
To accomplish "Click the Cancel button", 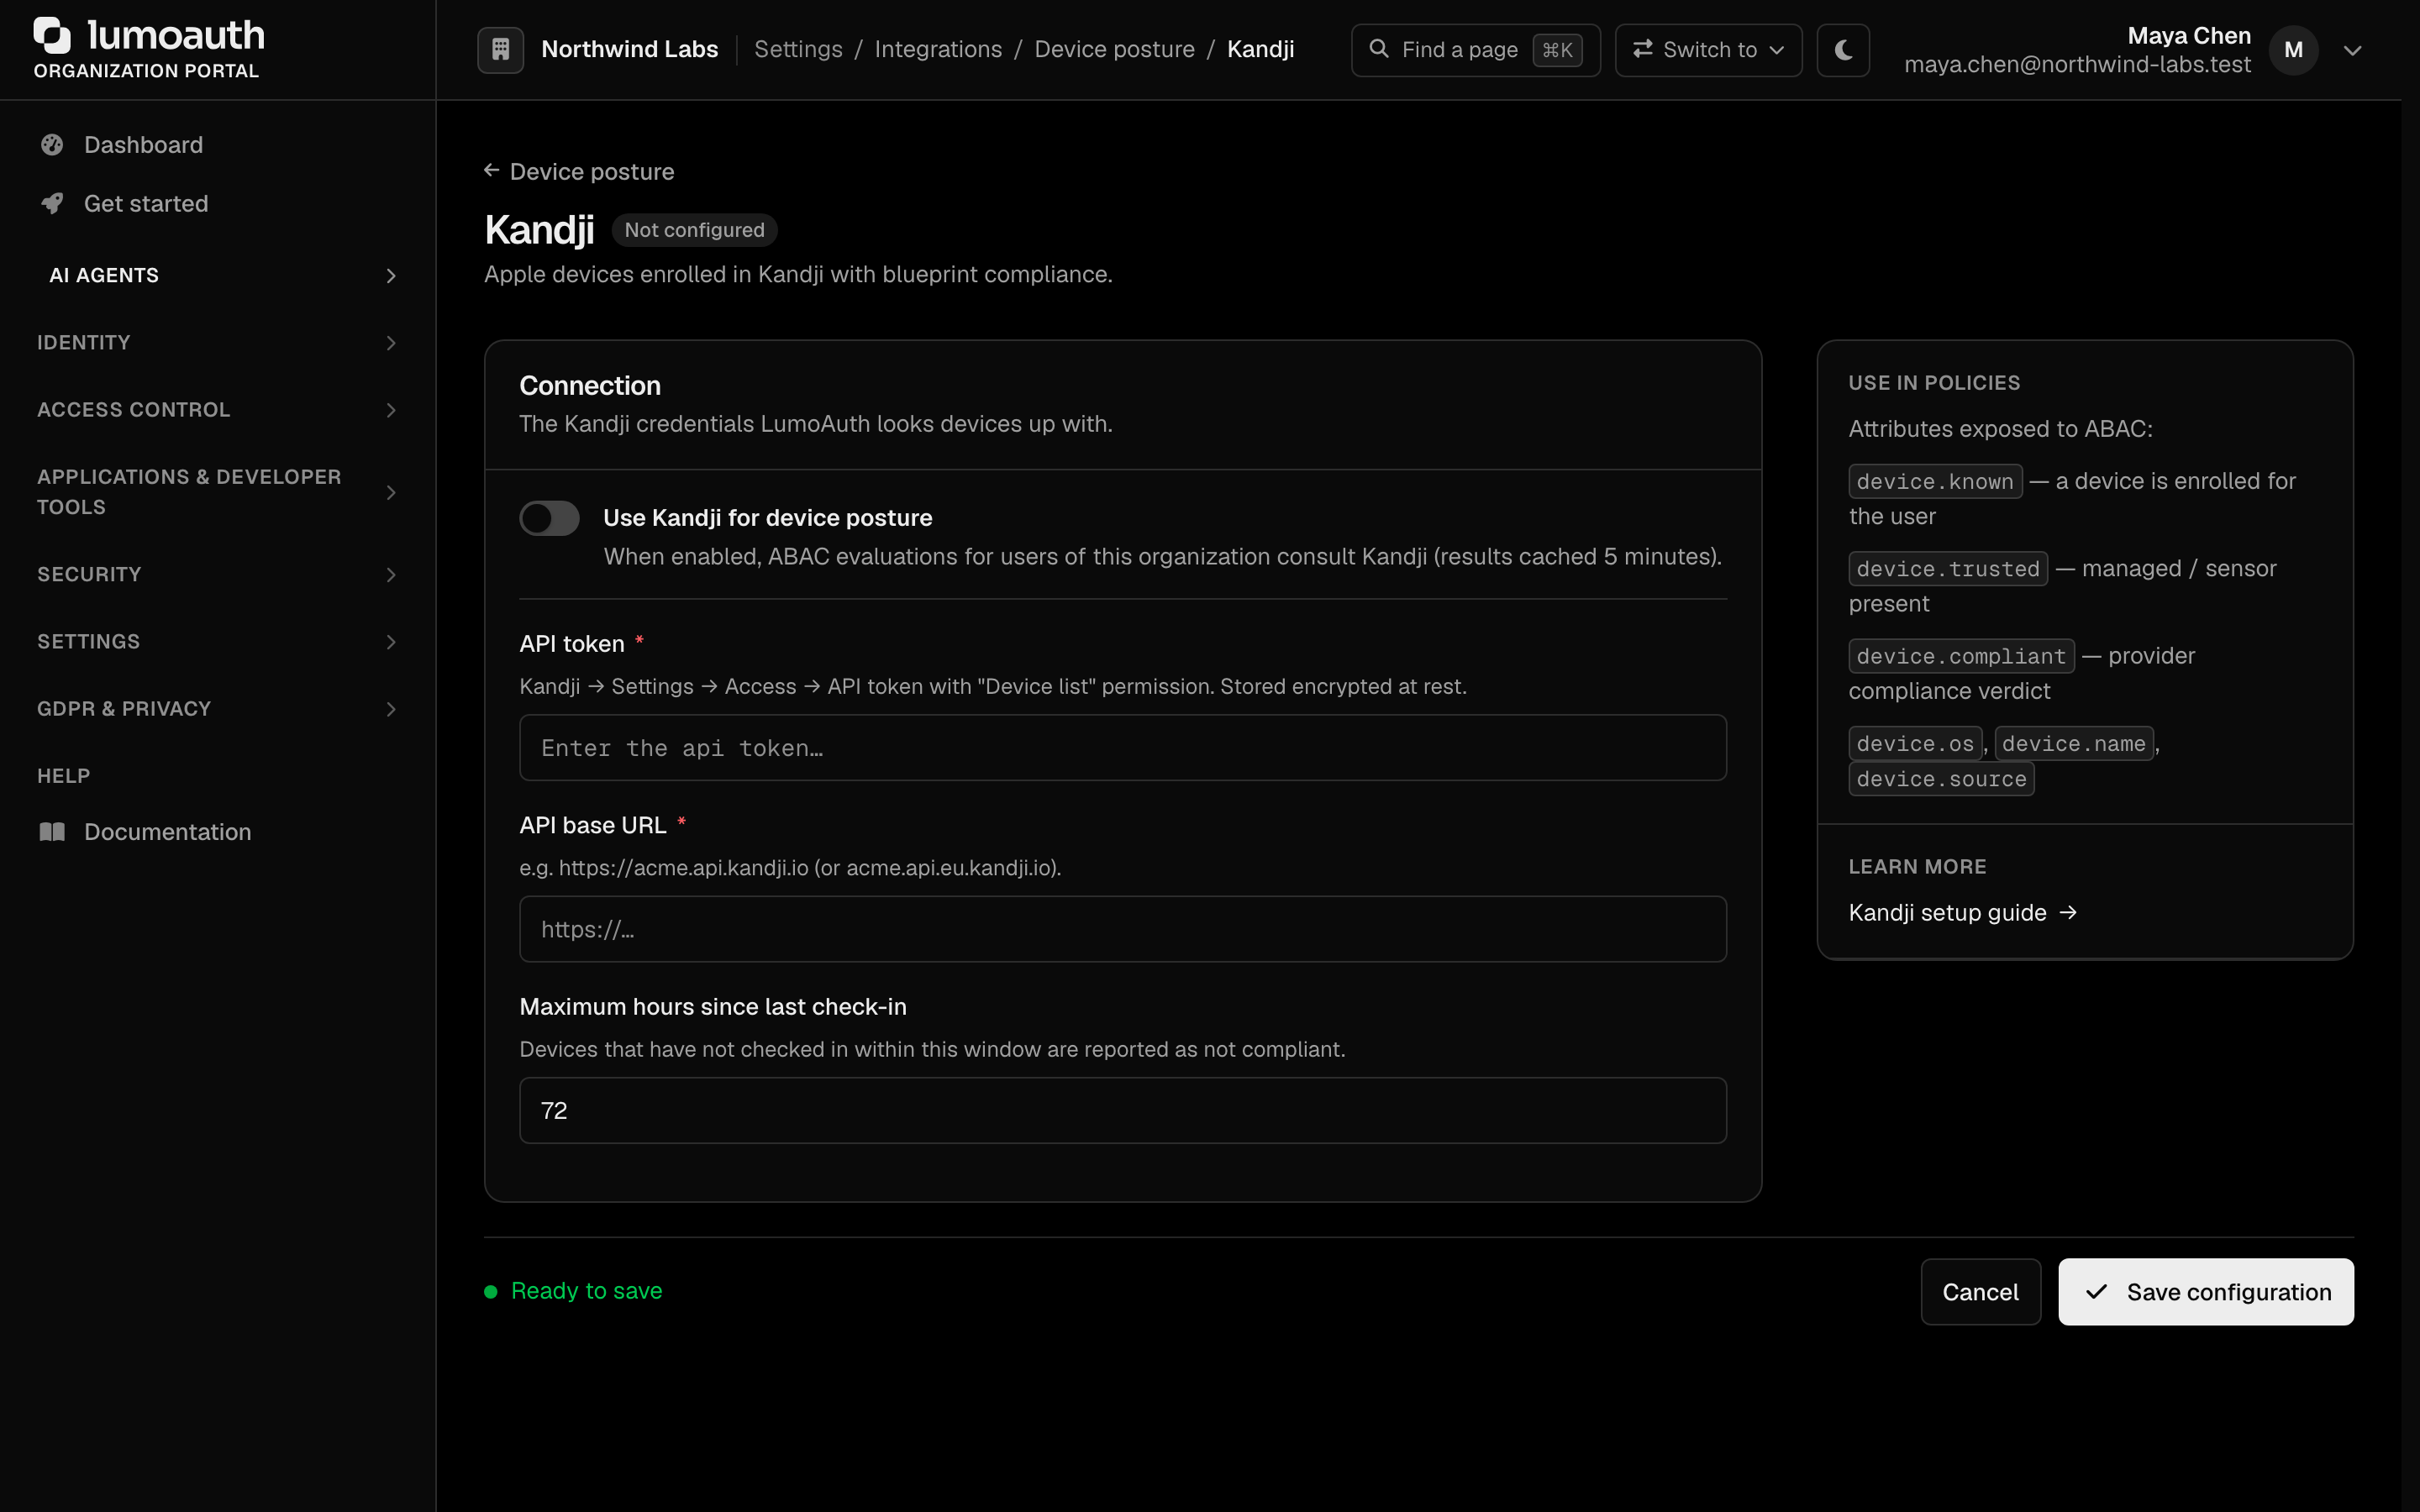I will pyautogui.click(x=1980, y=1292).
